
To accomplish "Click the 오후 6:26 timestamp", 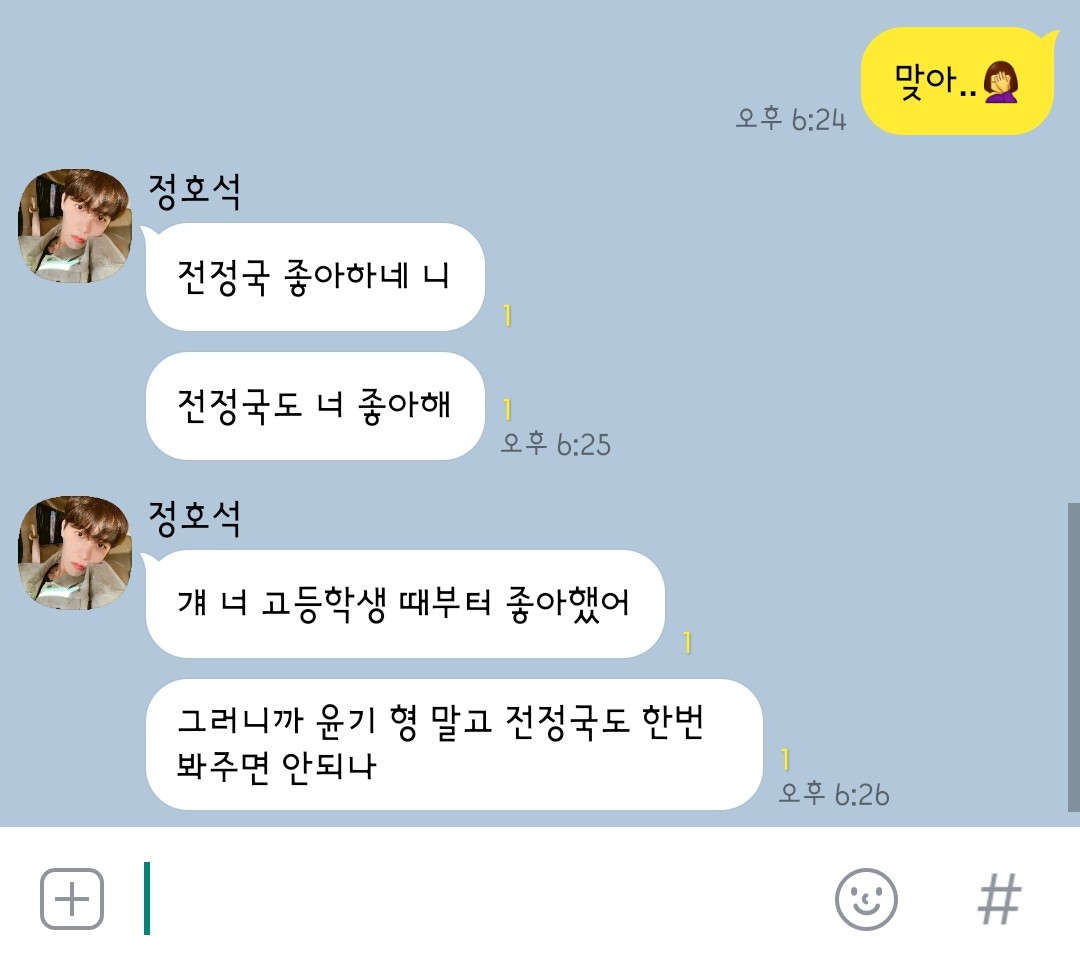I will 834,794.
